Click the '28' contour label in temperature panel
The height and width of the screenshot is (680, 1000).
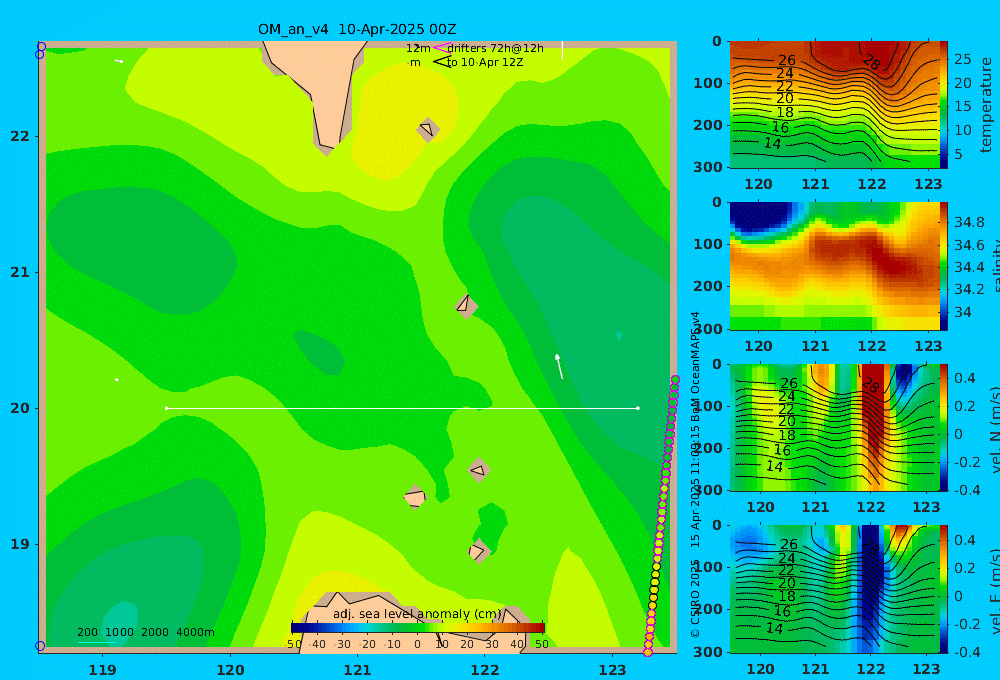coord(871,62)
